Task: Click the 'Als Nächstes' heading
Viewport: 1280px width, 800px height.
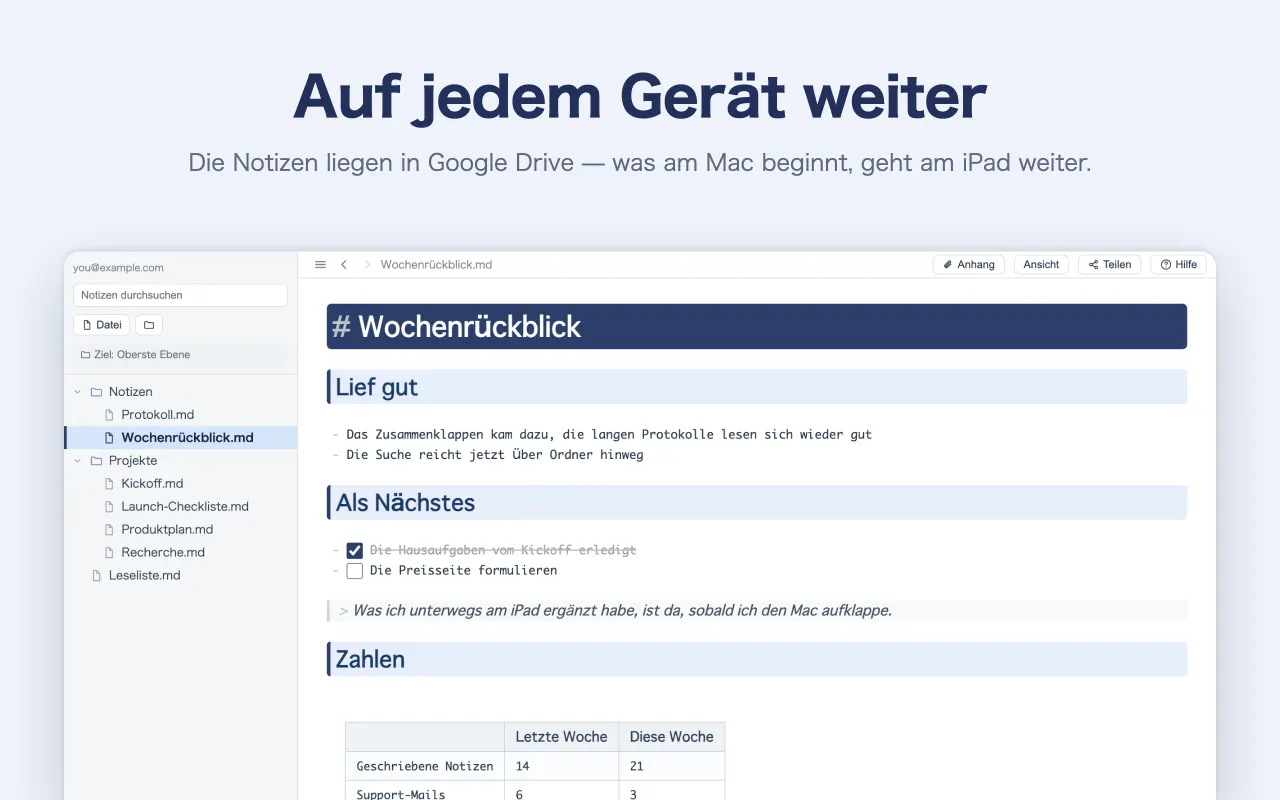Action: (x=757, y=503)
